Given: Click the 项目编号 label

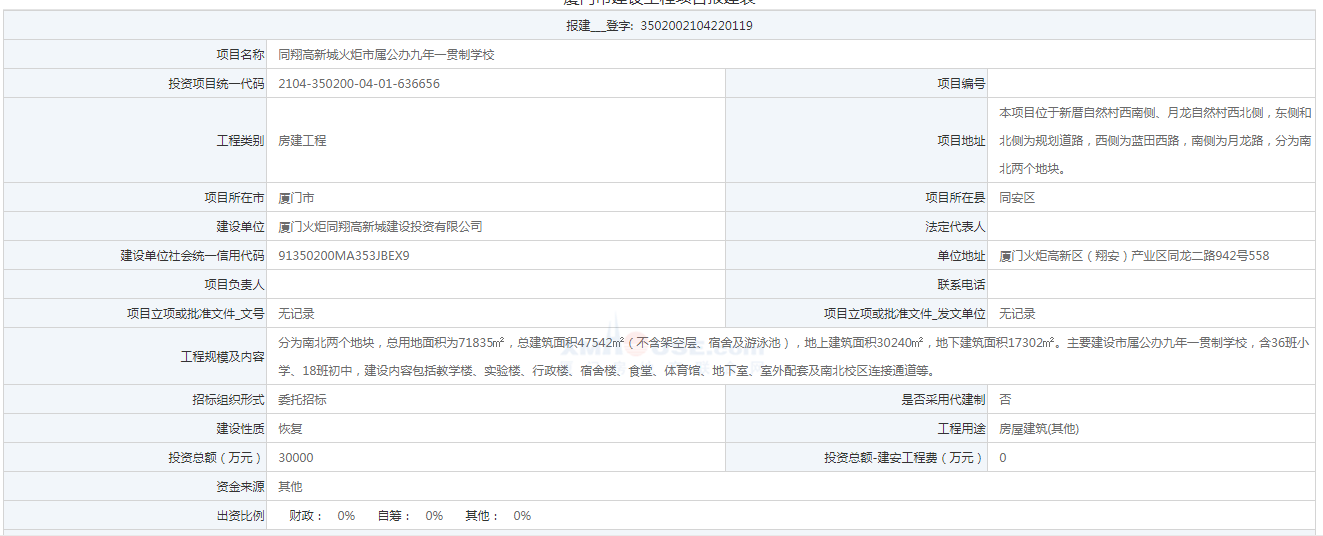Looking at the screenshot, I should [x=961, y=84].
